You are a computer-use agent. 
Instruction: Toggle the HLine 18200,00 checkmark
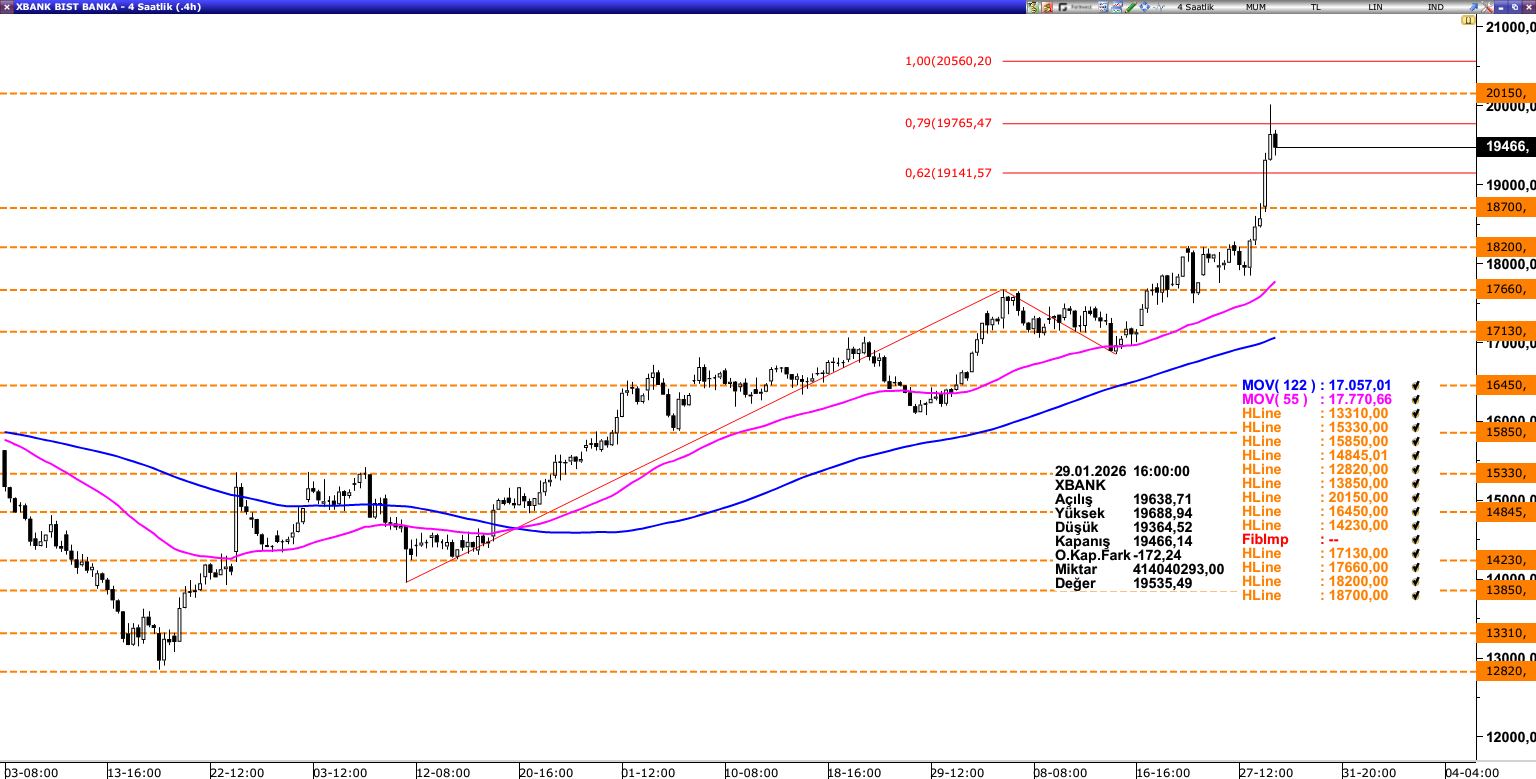tap(1415, 581)
